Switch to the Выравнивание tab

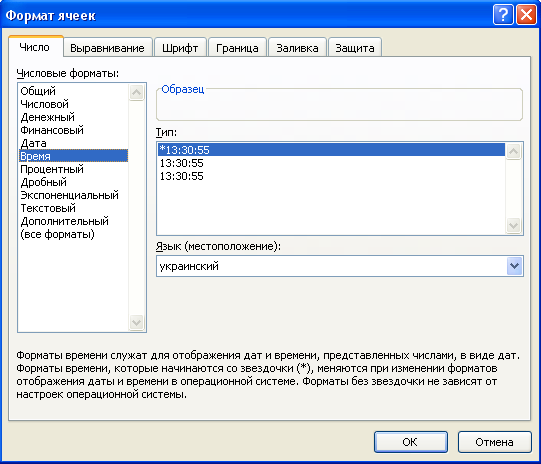[x=107, y=48]
